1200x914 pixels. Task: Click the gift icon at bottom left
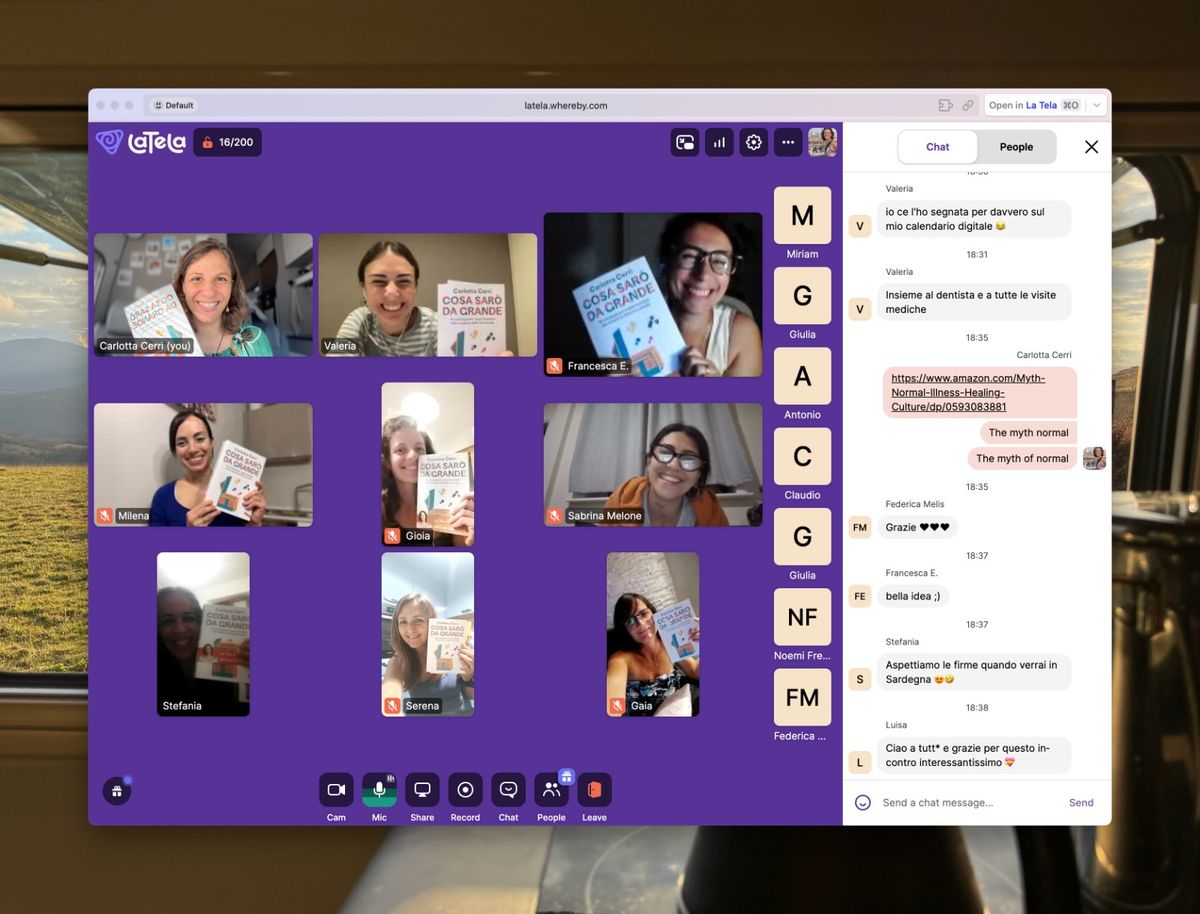tap(117, 791)
